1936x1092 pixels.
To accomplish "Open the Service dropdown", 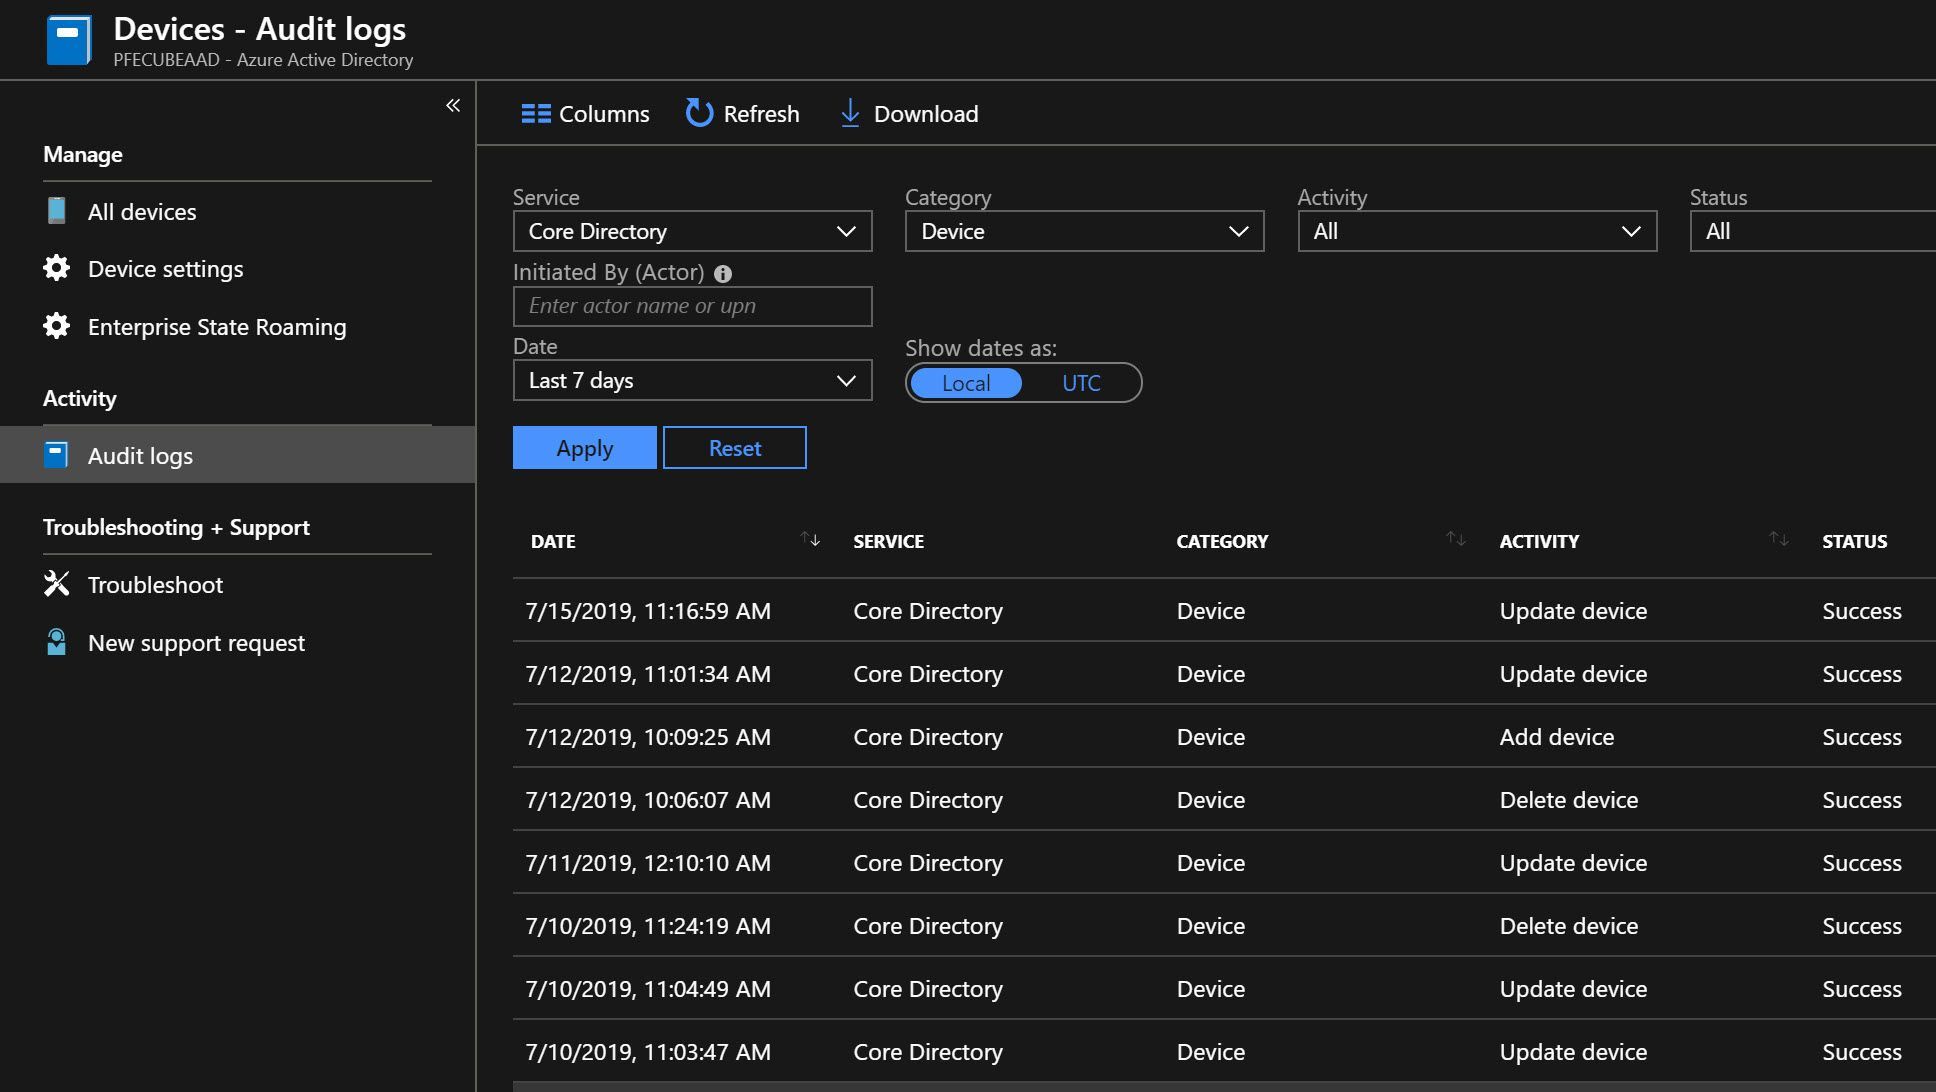I will [692, 231].
